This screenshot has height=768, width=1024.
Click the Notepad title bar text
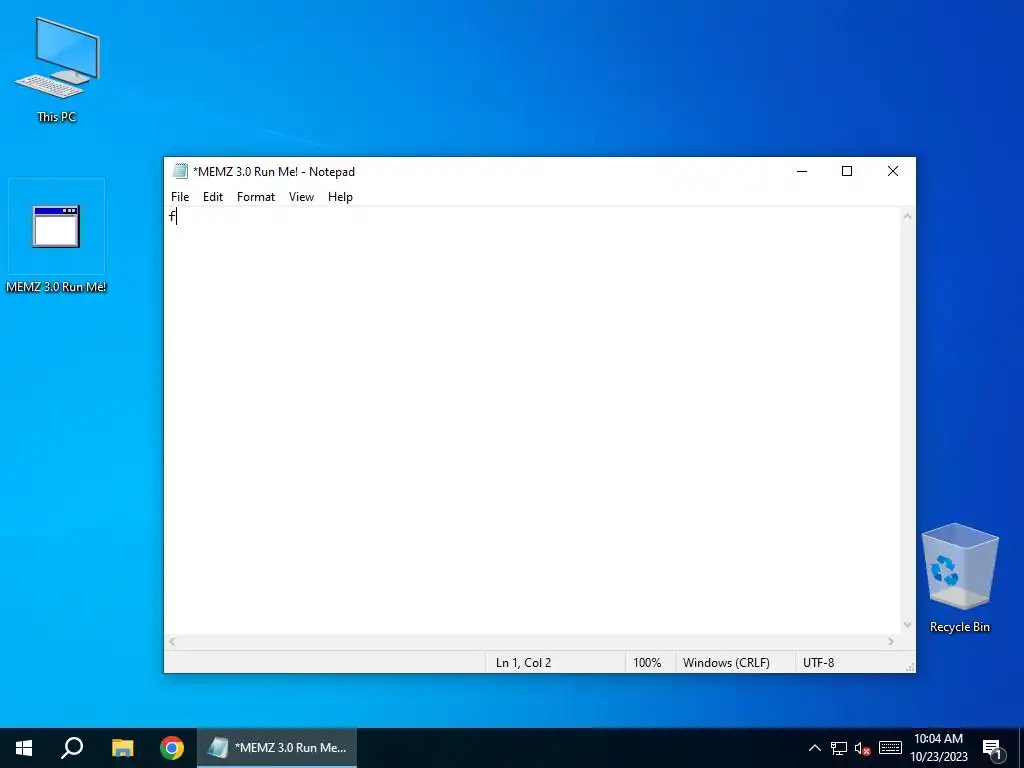274,172
